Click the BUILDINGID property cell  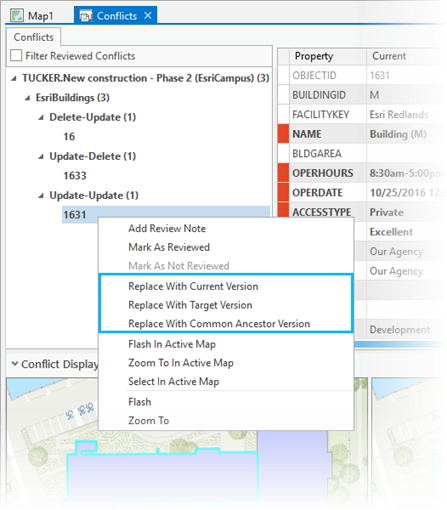point(328,95)
